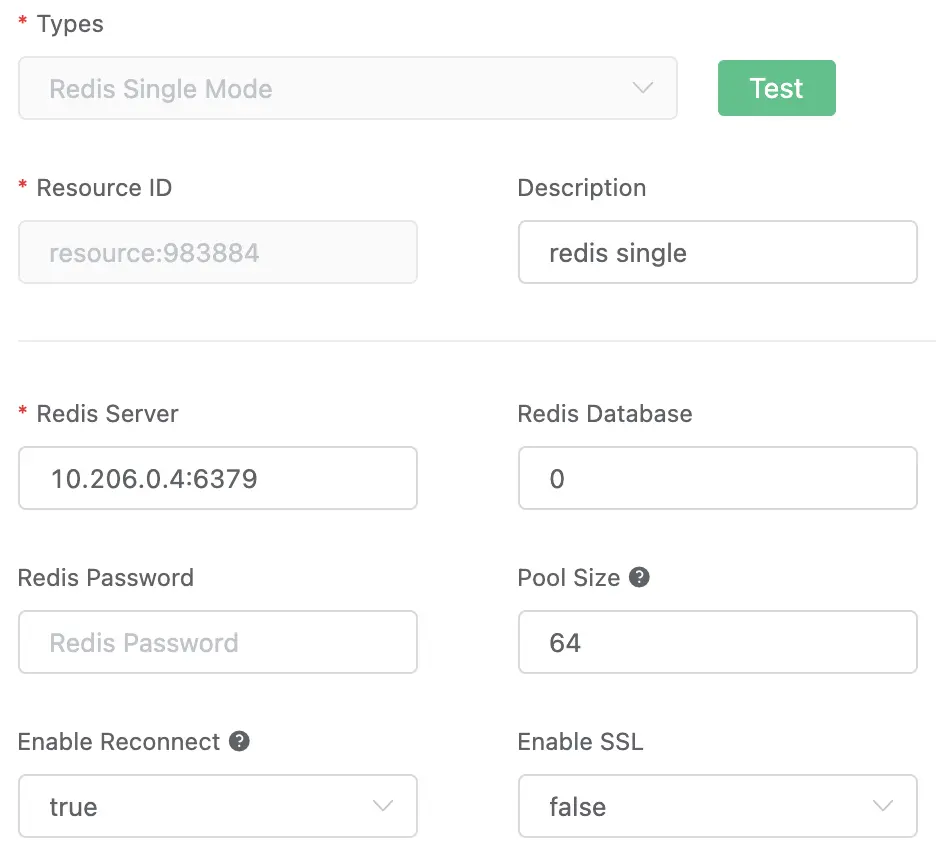Focus the Redis Server address field
Viewport: 936px width, 850px height.
(x=218, y=478)
